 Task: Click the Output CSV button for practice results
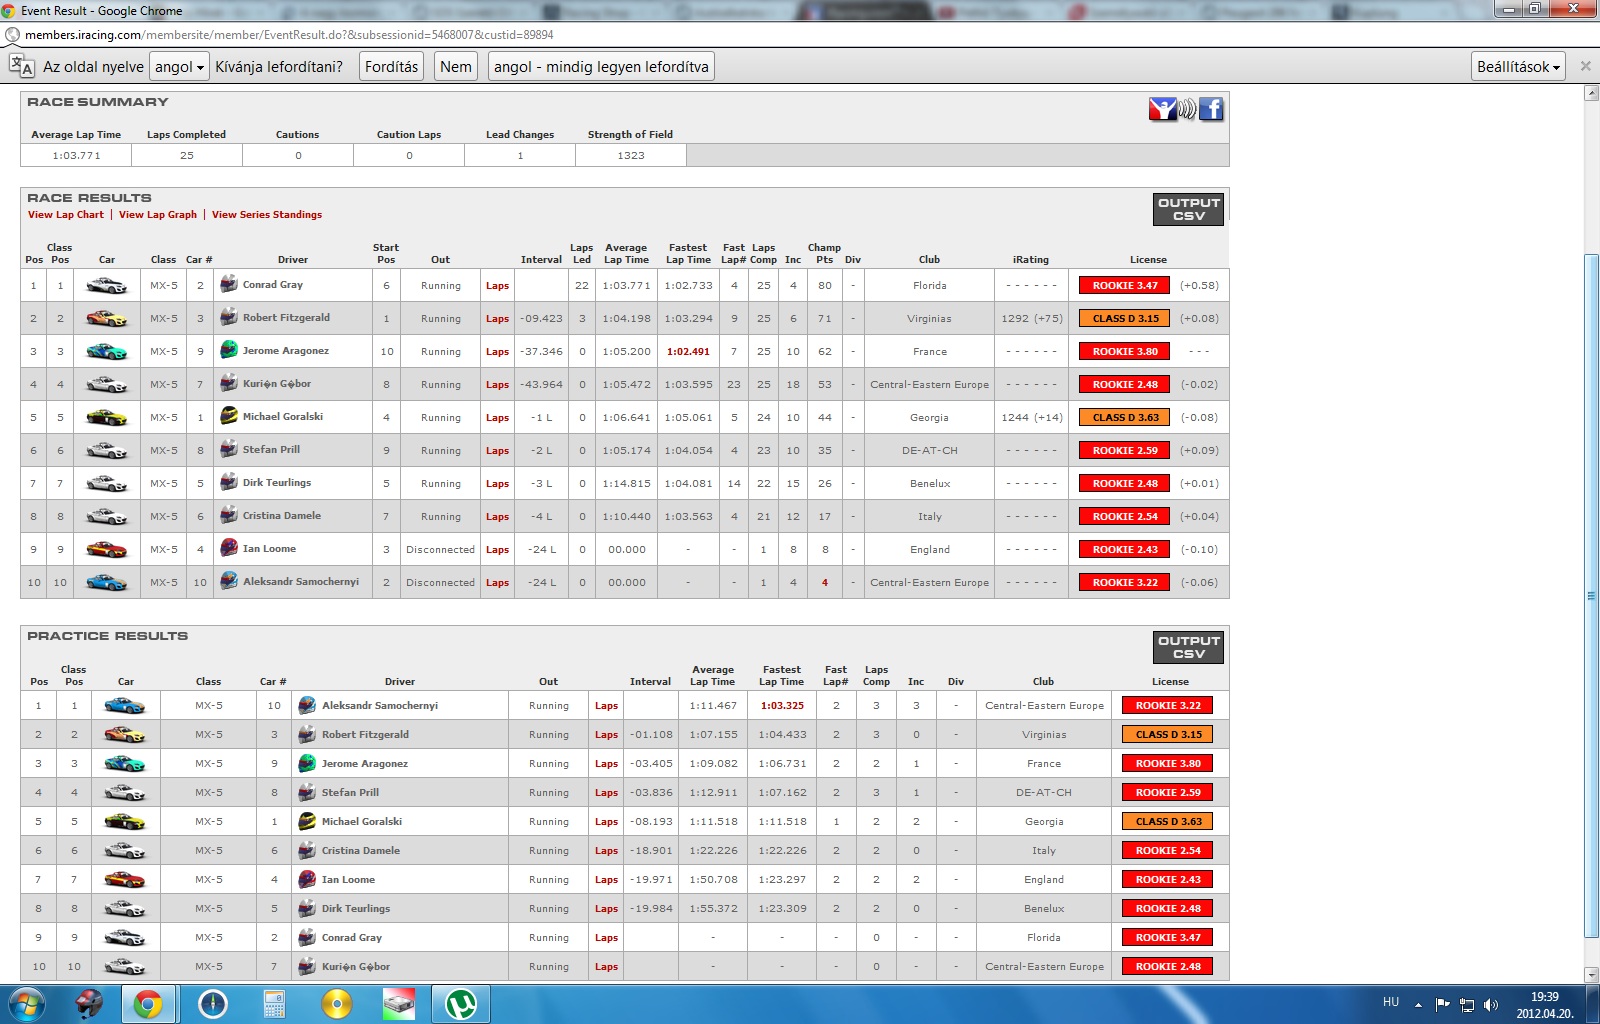pos(1188,647)
